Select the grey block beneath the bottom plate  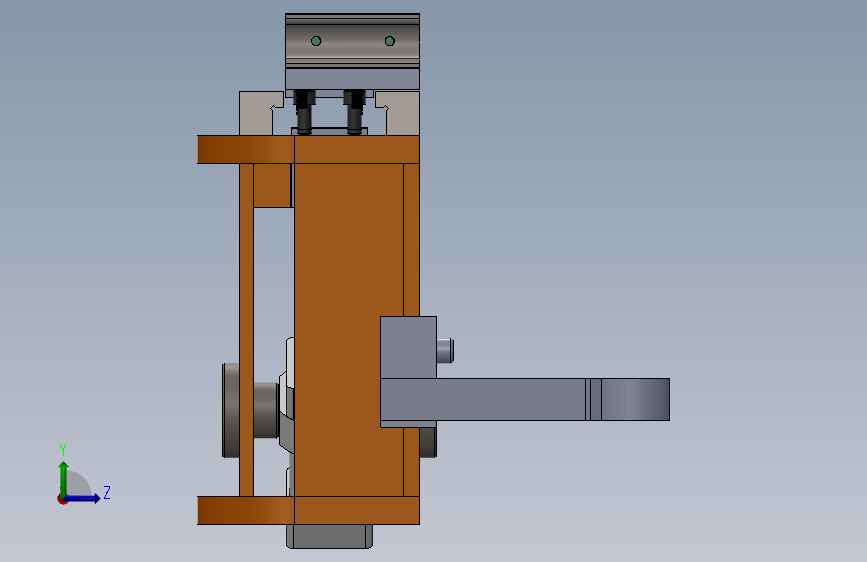click(x=330, y=536)
